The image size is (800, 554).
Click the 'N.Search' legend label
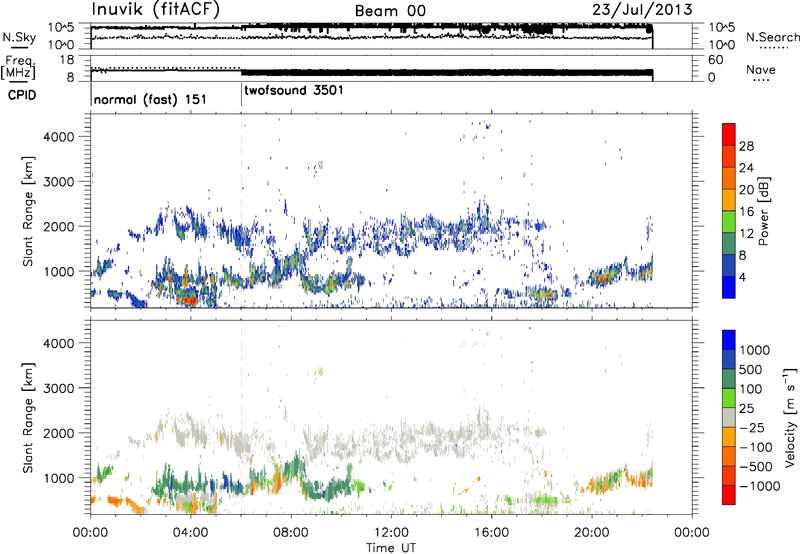pos(773,37)
